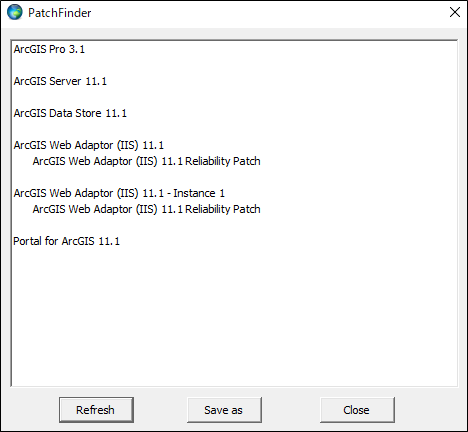This screenshot has width=468, height=432.
Task: Click gray dialog area between Refresh and Save as
Action: coord(160,410)
